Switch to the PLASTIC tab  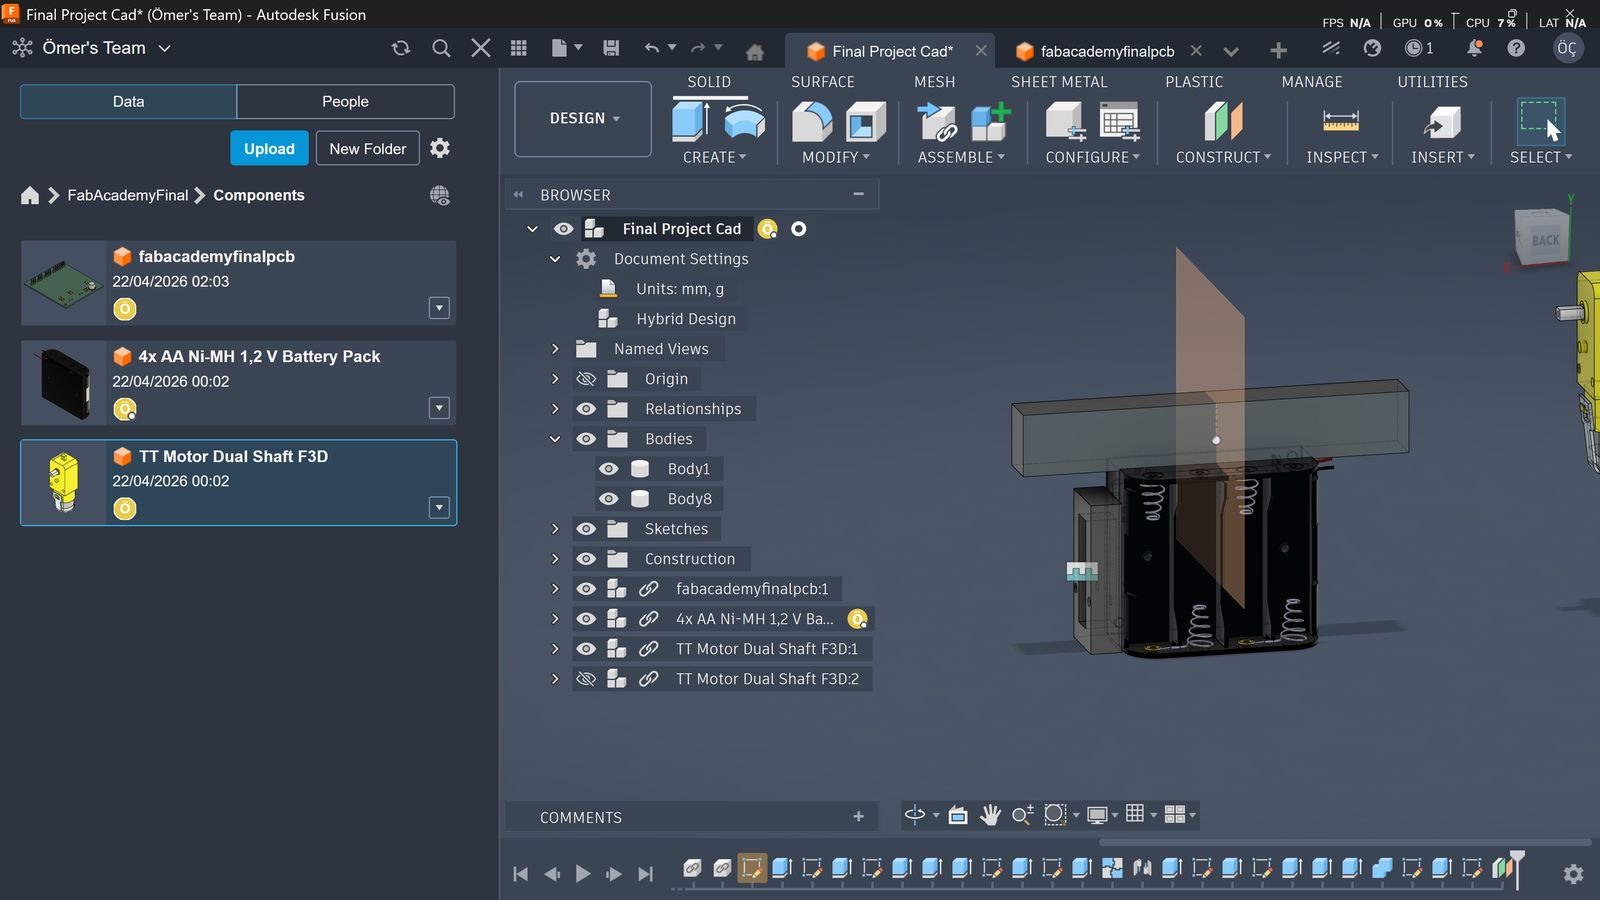[x=1194, y=82]
